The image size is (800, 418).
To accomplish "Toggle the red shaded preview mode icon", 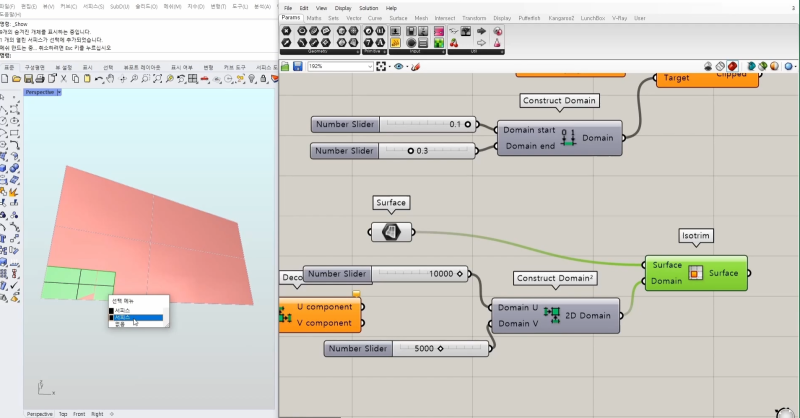I will click(x=733, y=66).
